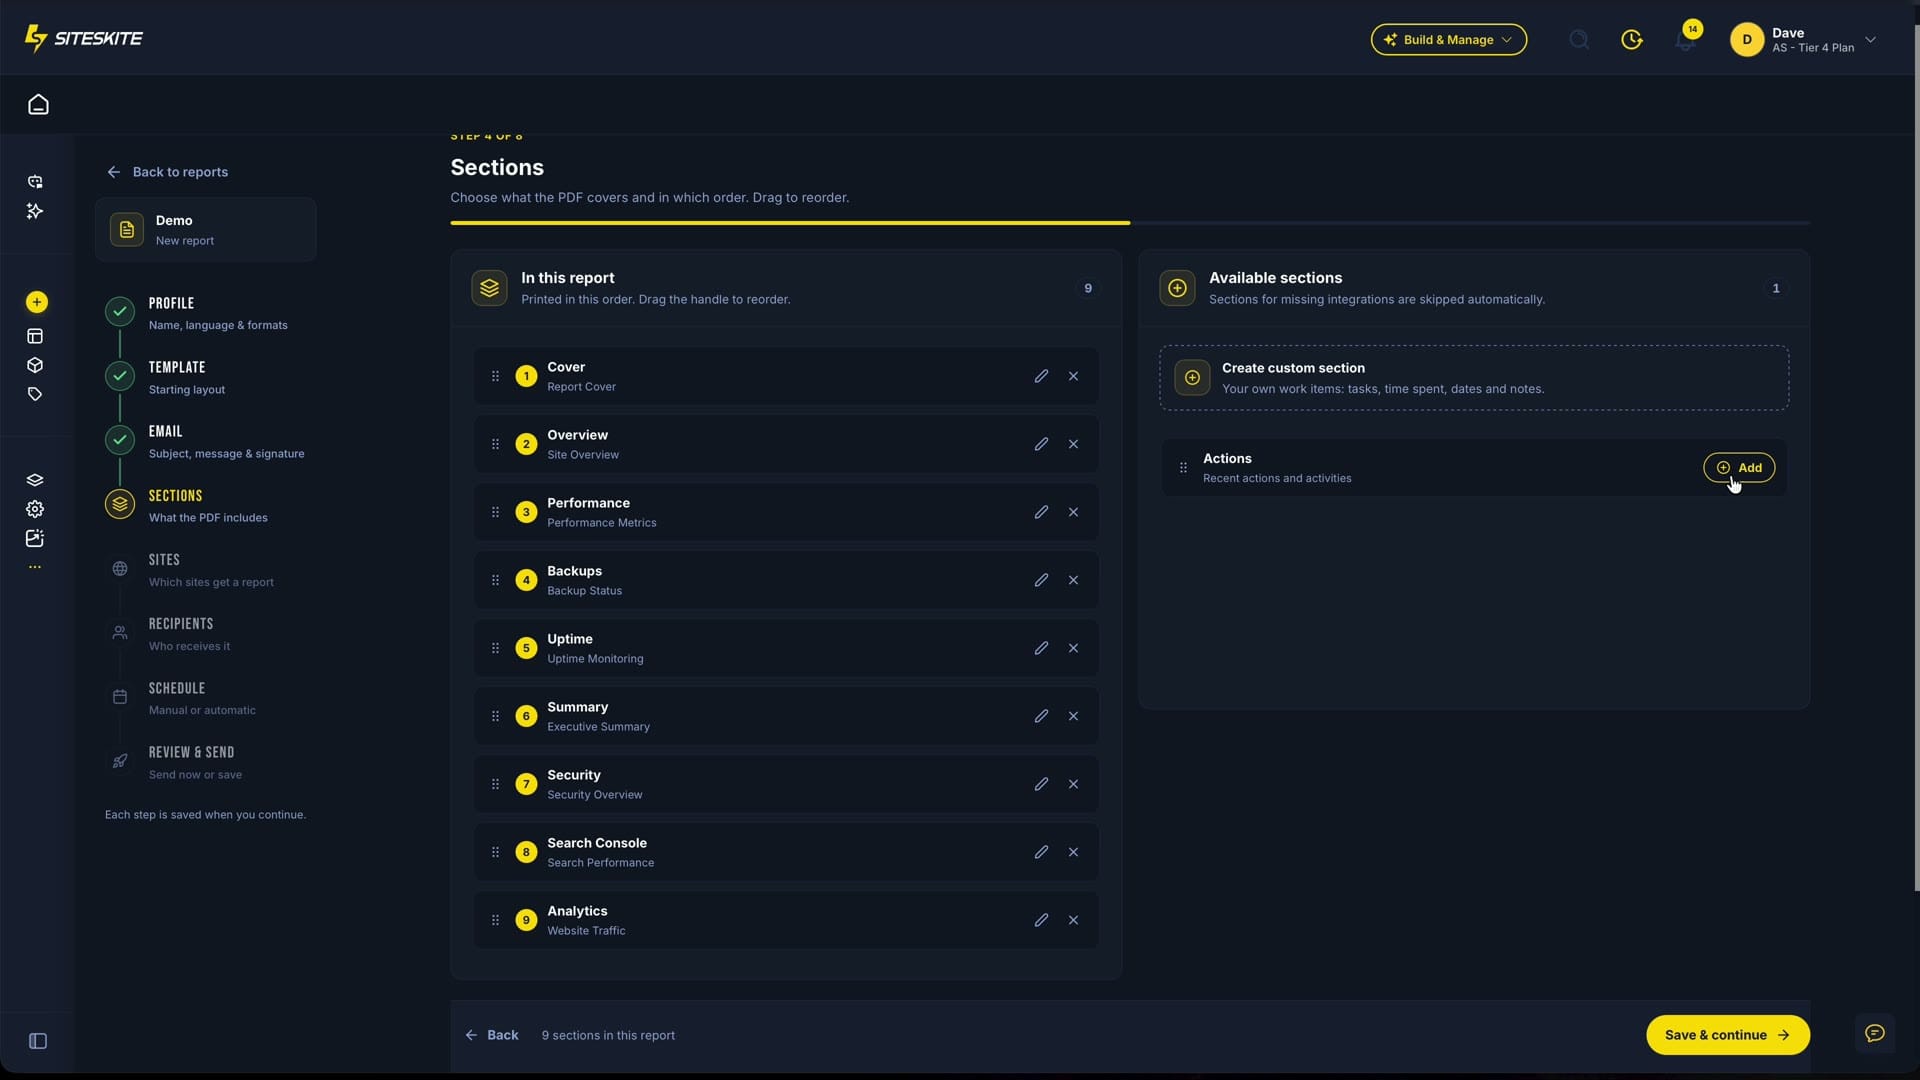Image resolution: width=1920 pixels, height=1080 pixels.
Task: Go back to reports link
Action: click(x=168, y=172)
